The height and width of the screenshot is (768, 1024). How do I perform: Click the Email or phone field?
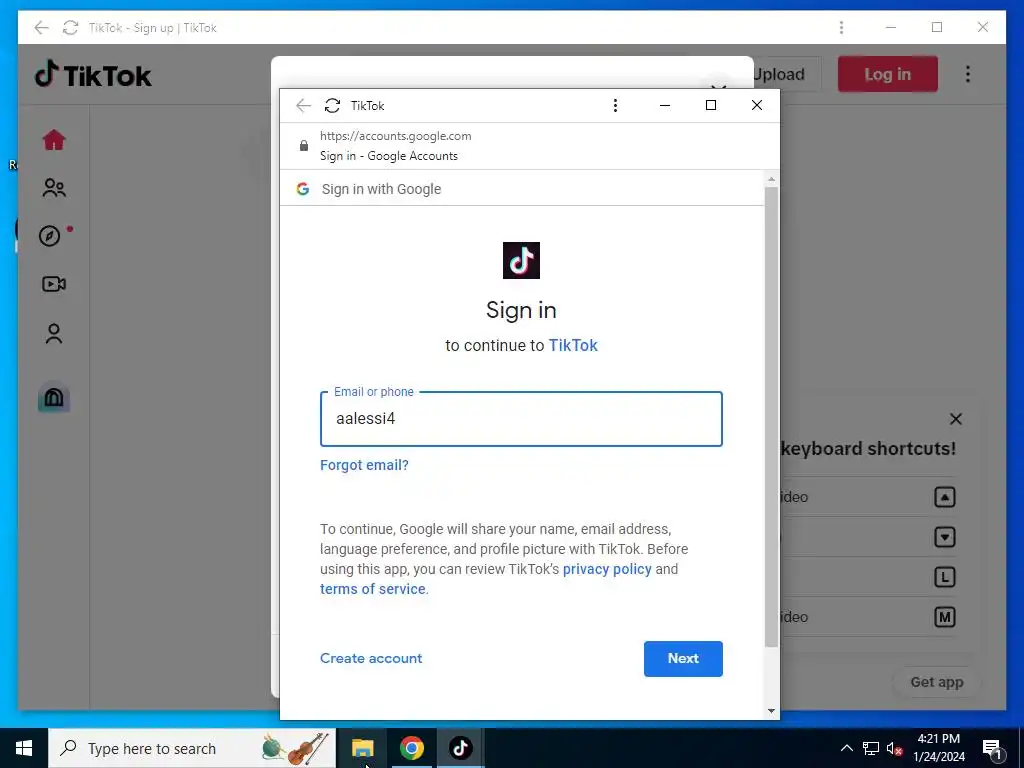(521, 419)
